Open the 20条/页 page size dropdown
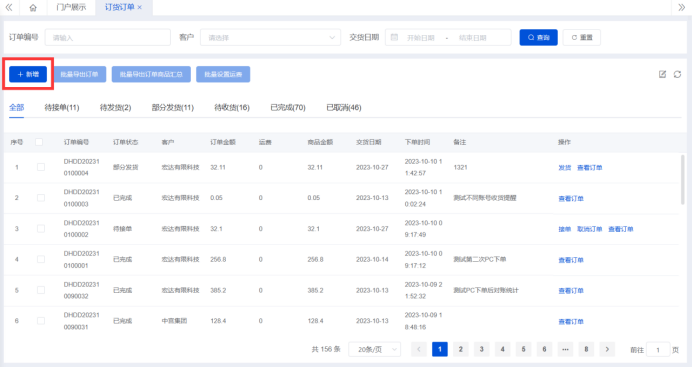This screenshot has width=693, height=367. [375, 349]
